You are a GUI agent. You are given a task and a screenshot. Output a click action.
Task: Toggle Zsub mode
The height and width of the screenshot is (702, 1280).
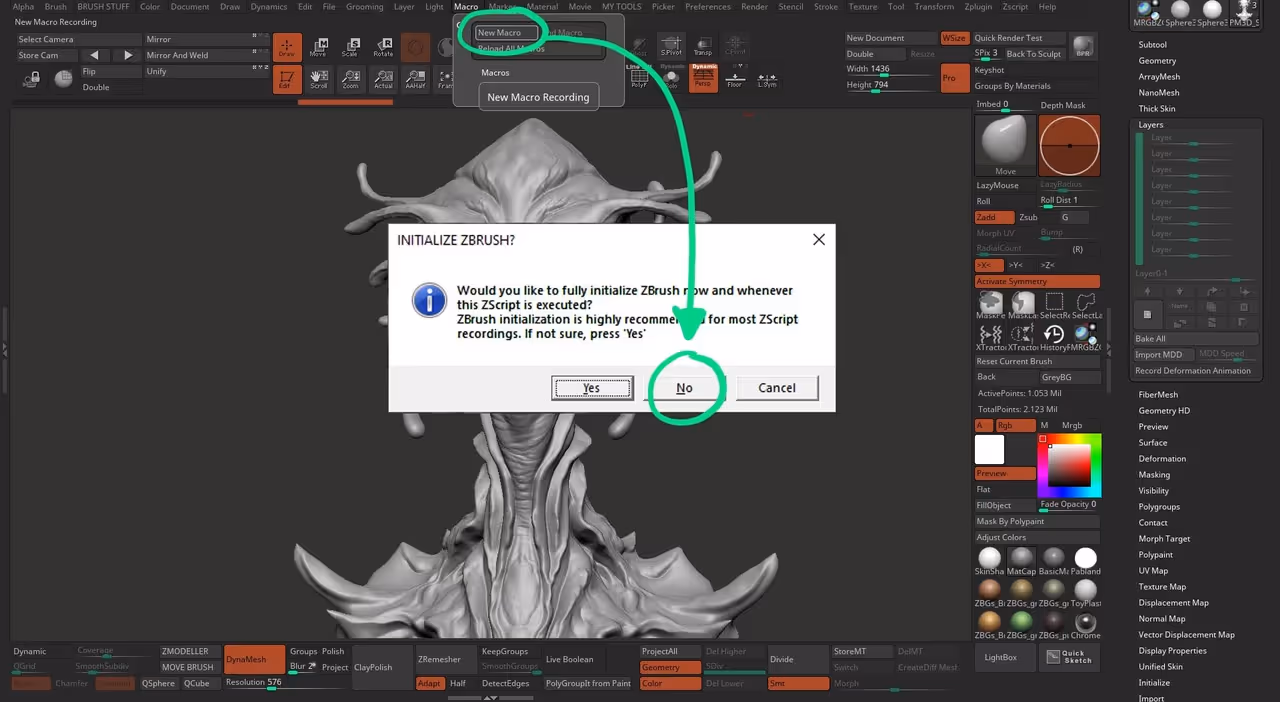1028,217
